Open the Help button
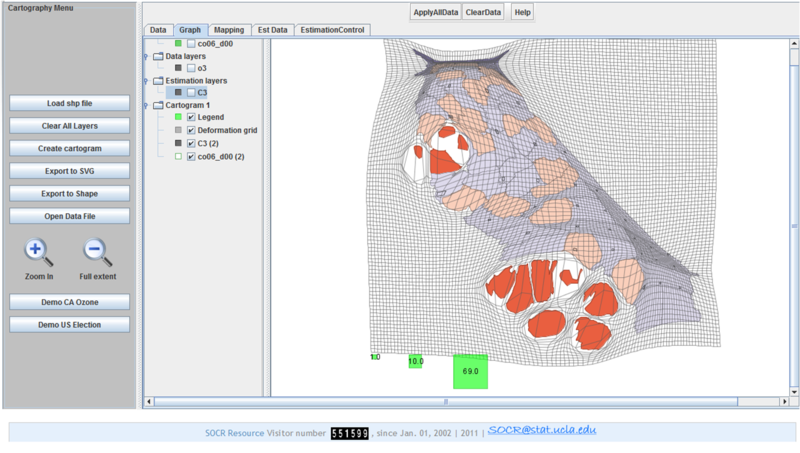The width and height of the screenshot is (800, 453). (522, 12)
